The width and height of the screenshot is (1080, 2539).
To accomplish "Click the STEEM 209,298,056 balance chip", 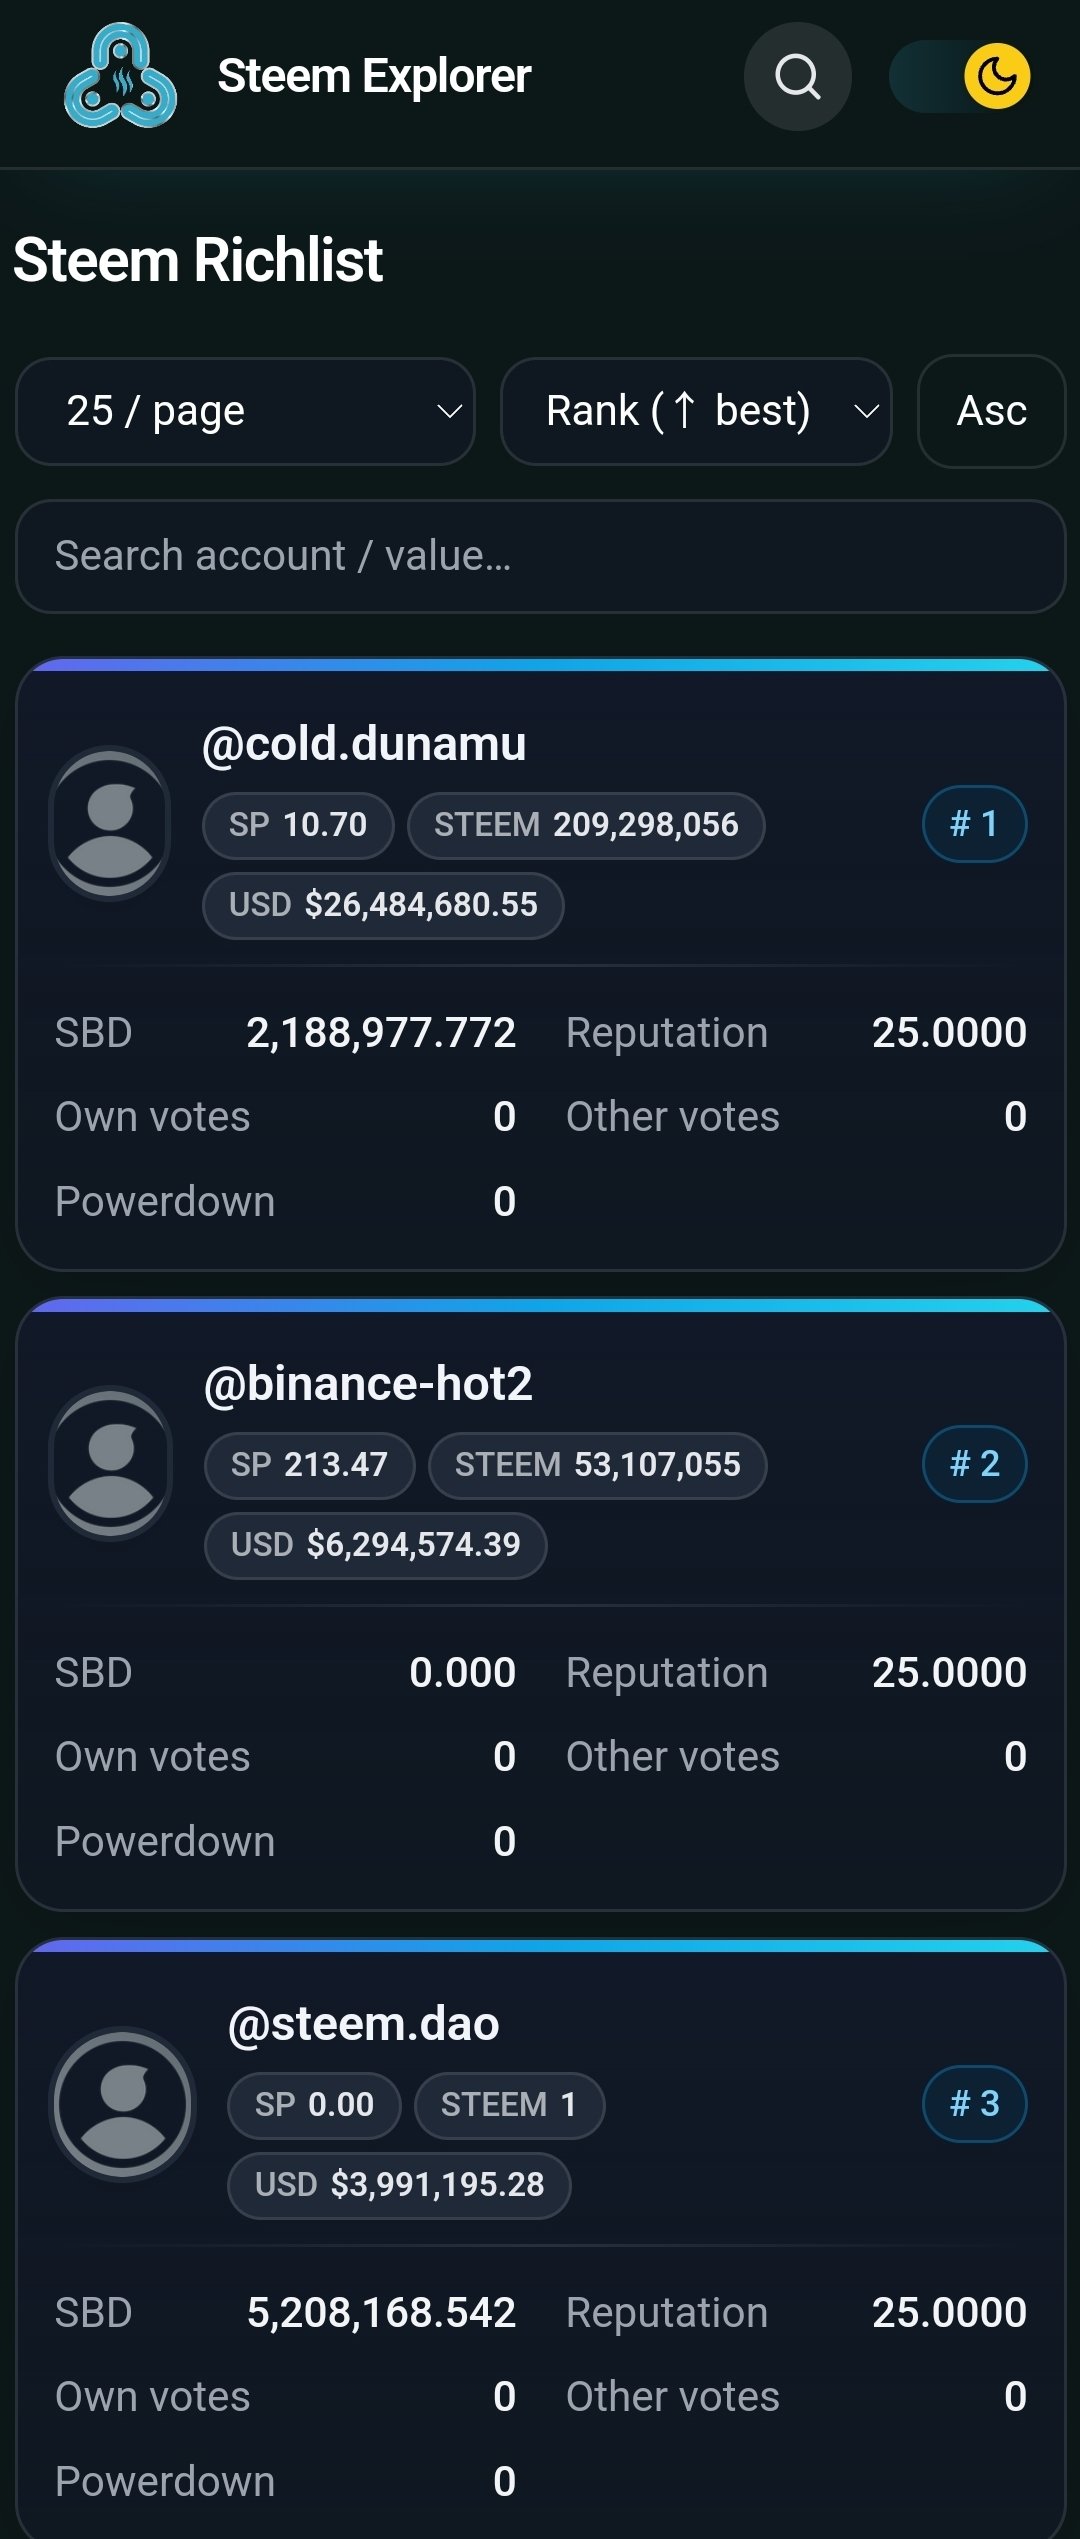I will (586, 825).
